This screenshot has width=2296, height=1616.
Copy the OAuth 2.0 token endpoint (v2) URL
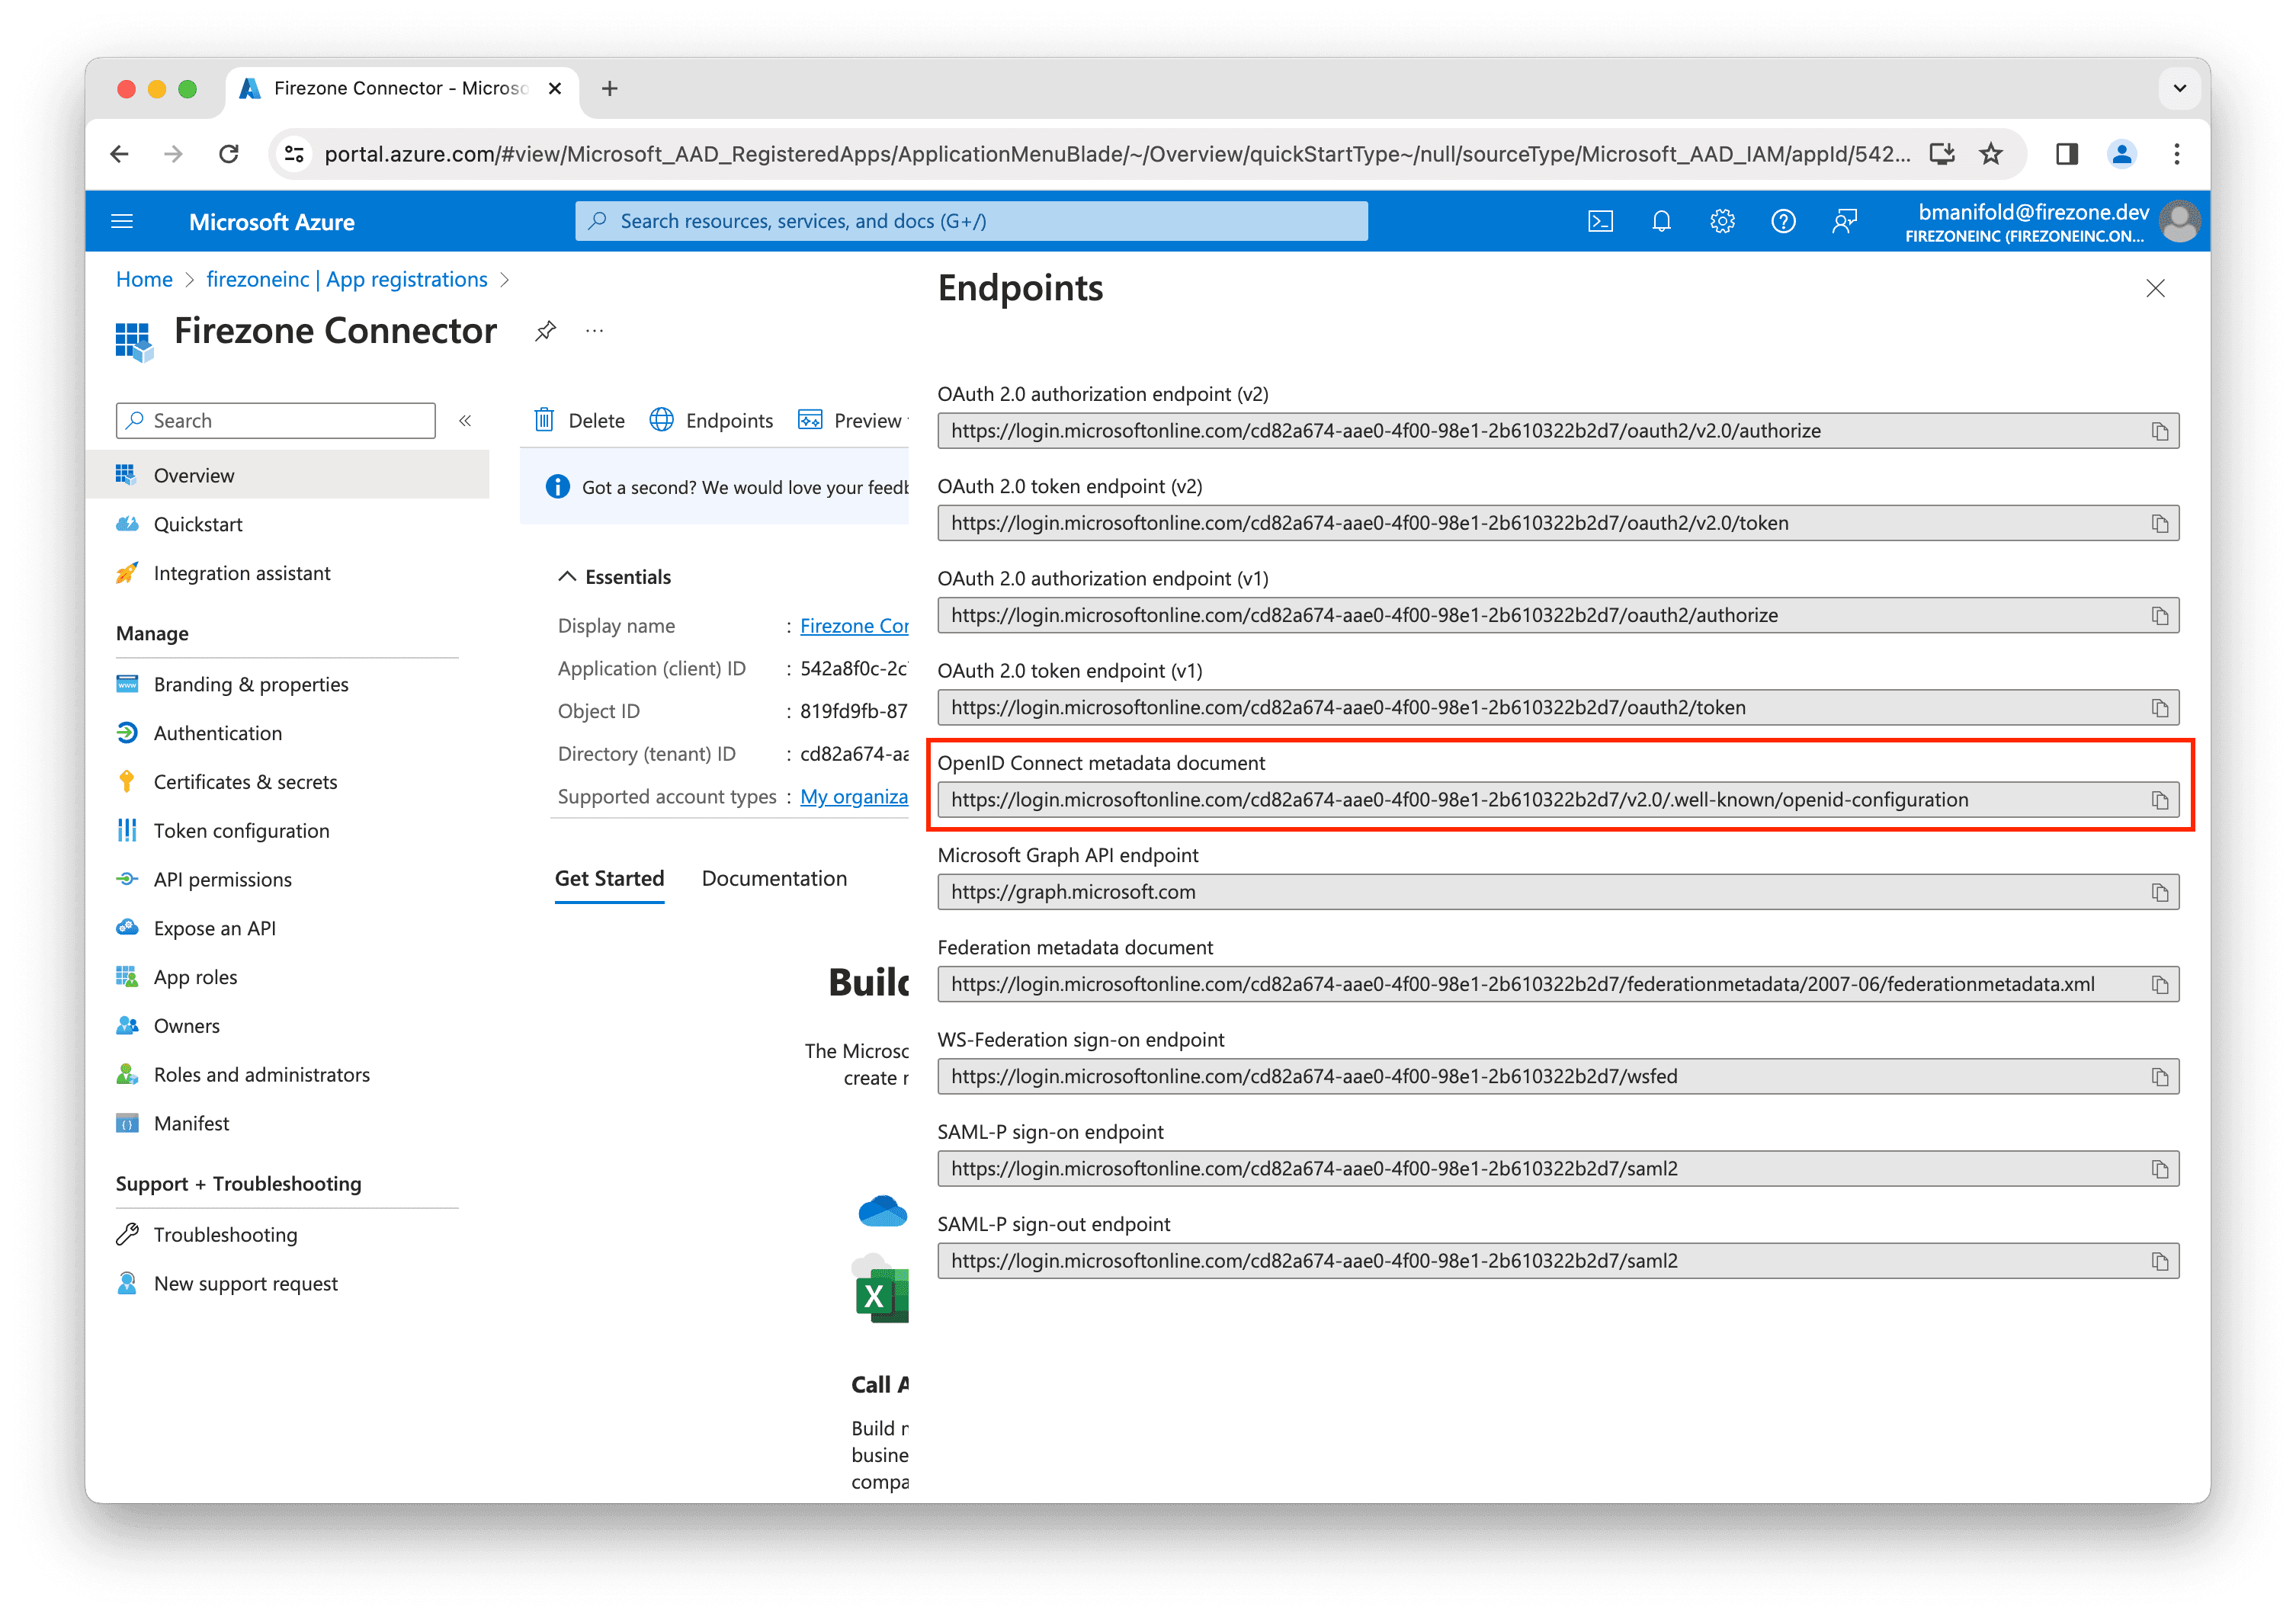coord(2157,522)
